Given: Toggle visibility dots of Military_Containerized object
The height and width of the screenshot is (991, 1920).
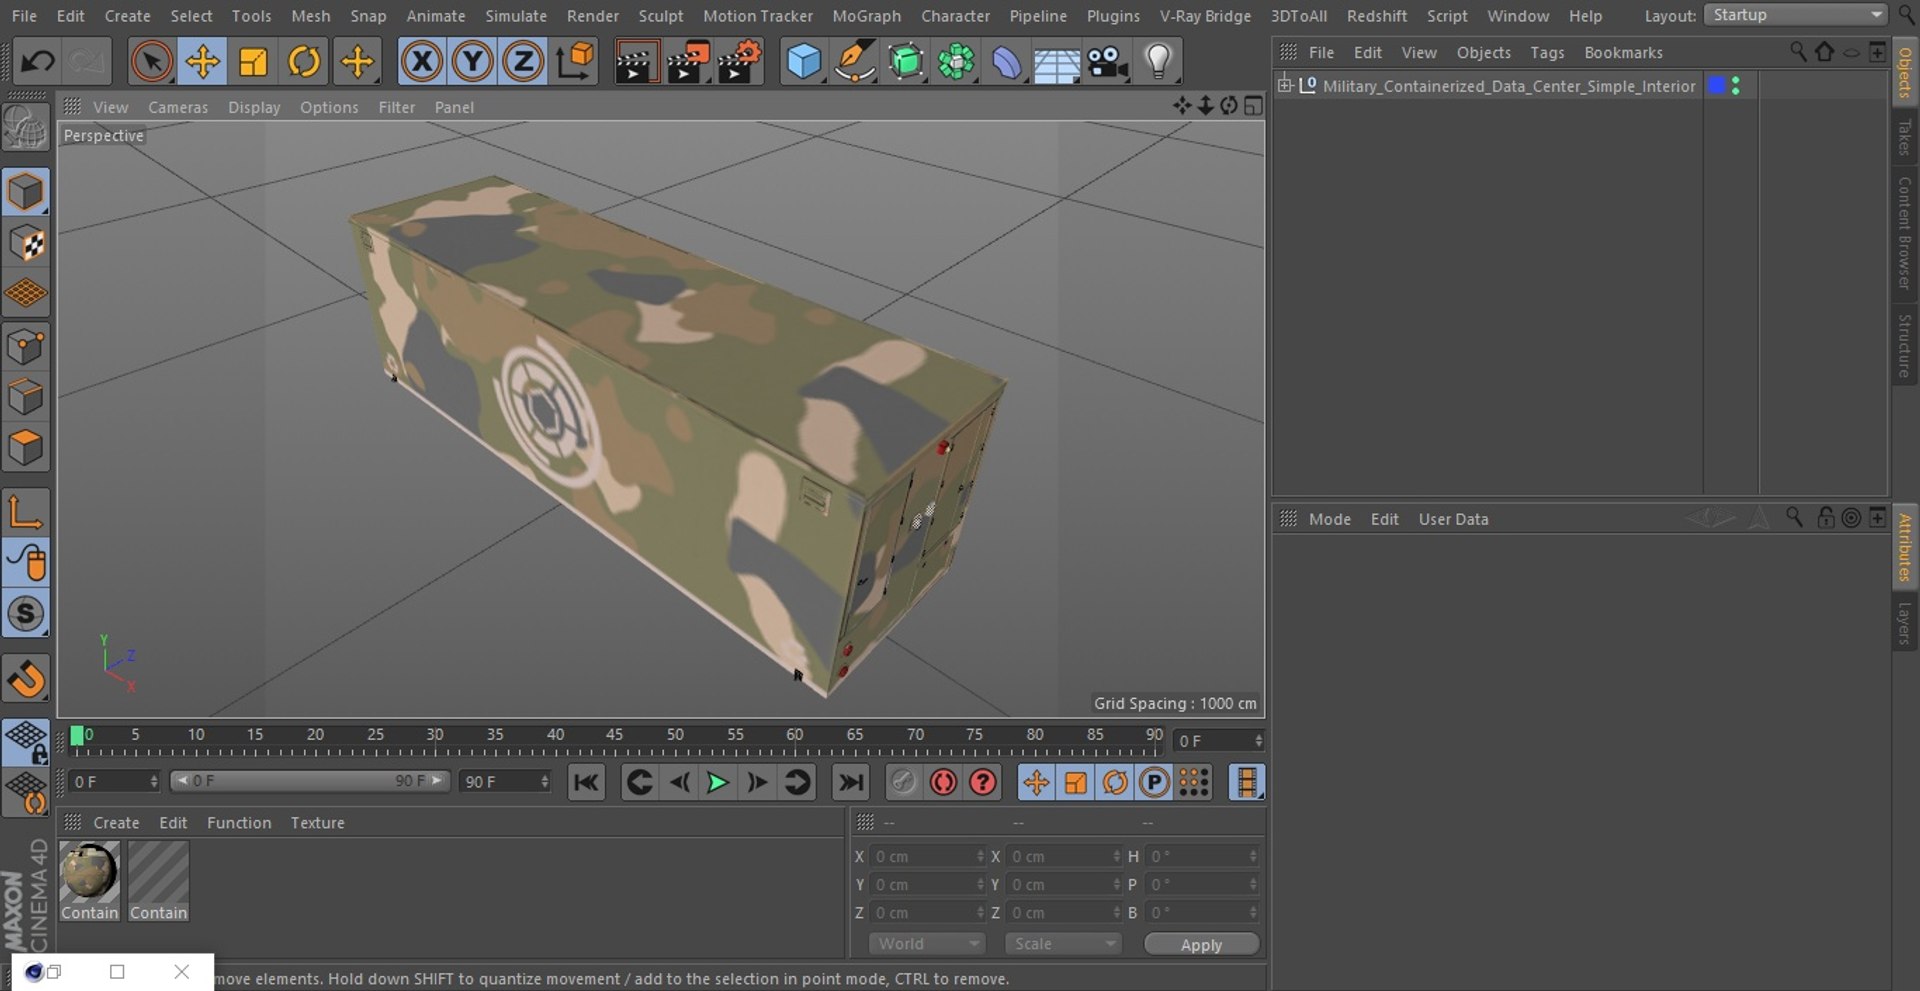Looking at the screenshot, I should [x=1736, y=86].
